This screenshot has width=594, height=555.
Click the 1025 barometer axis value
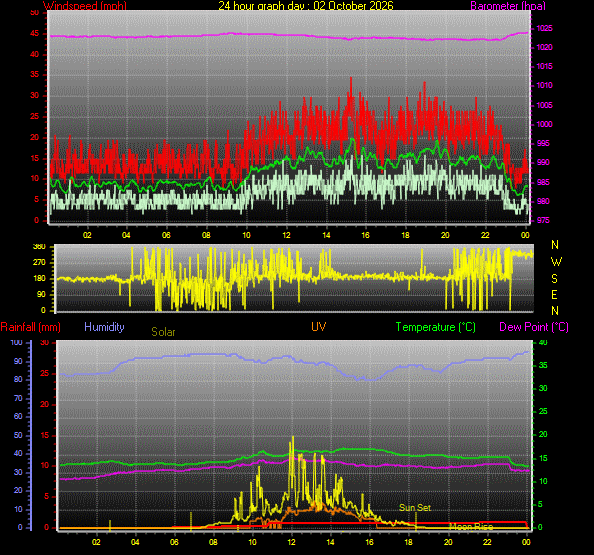(x=544, y=28)
